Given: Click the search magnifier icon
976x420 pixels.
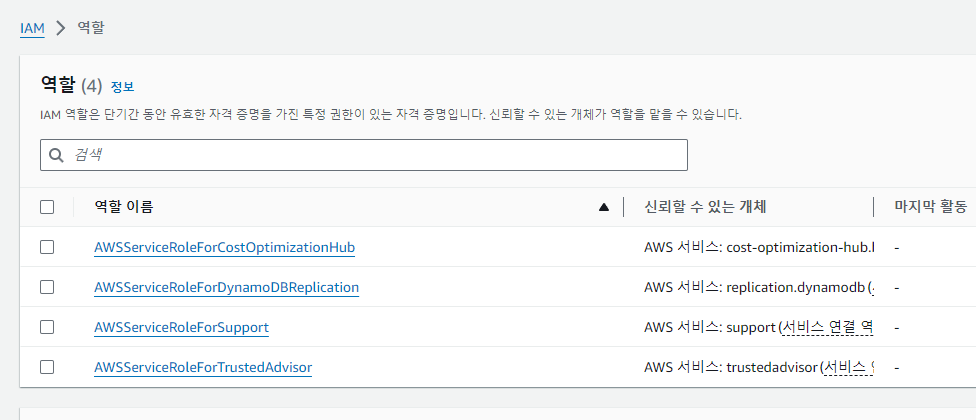Looking at the screenshot, I should point(56,155).
